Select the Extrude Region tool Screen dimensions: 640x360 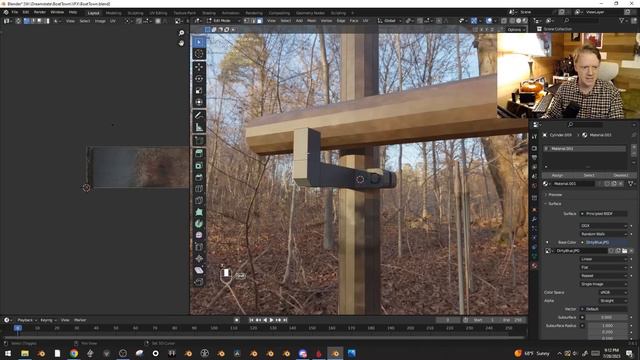(x=199, y=153)
